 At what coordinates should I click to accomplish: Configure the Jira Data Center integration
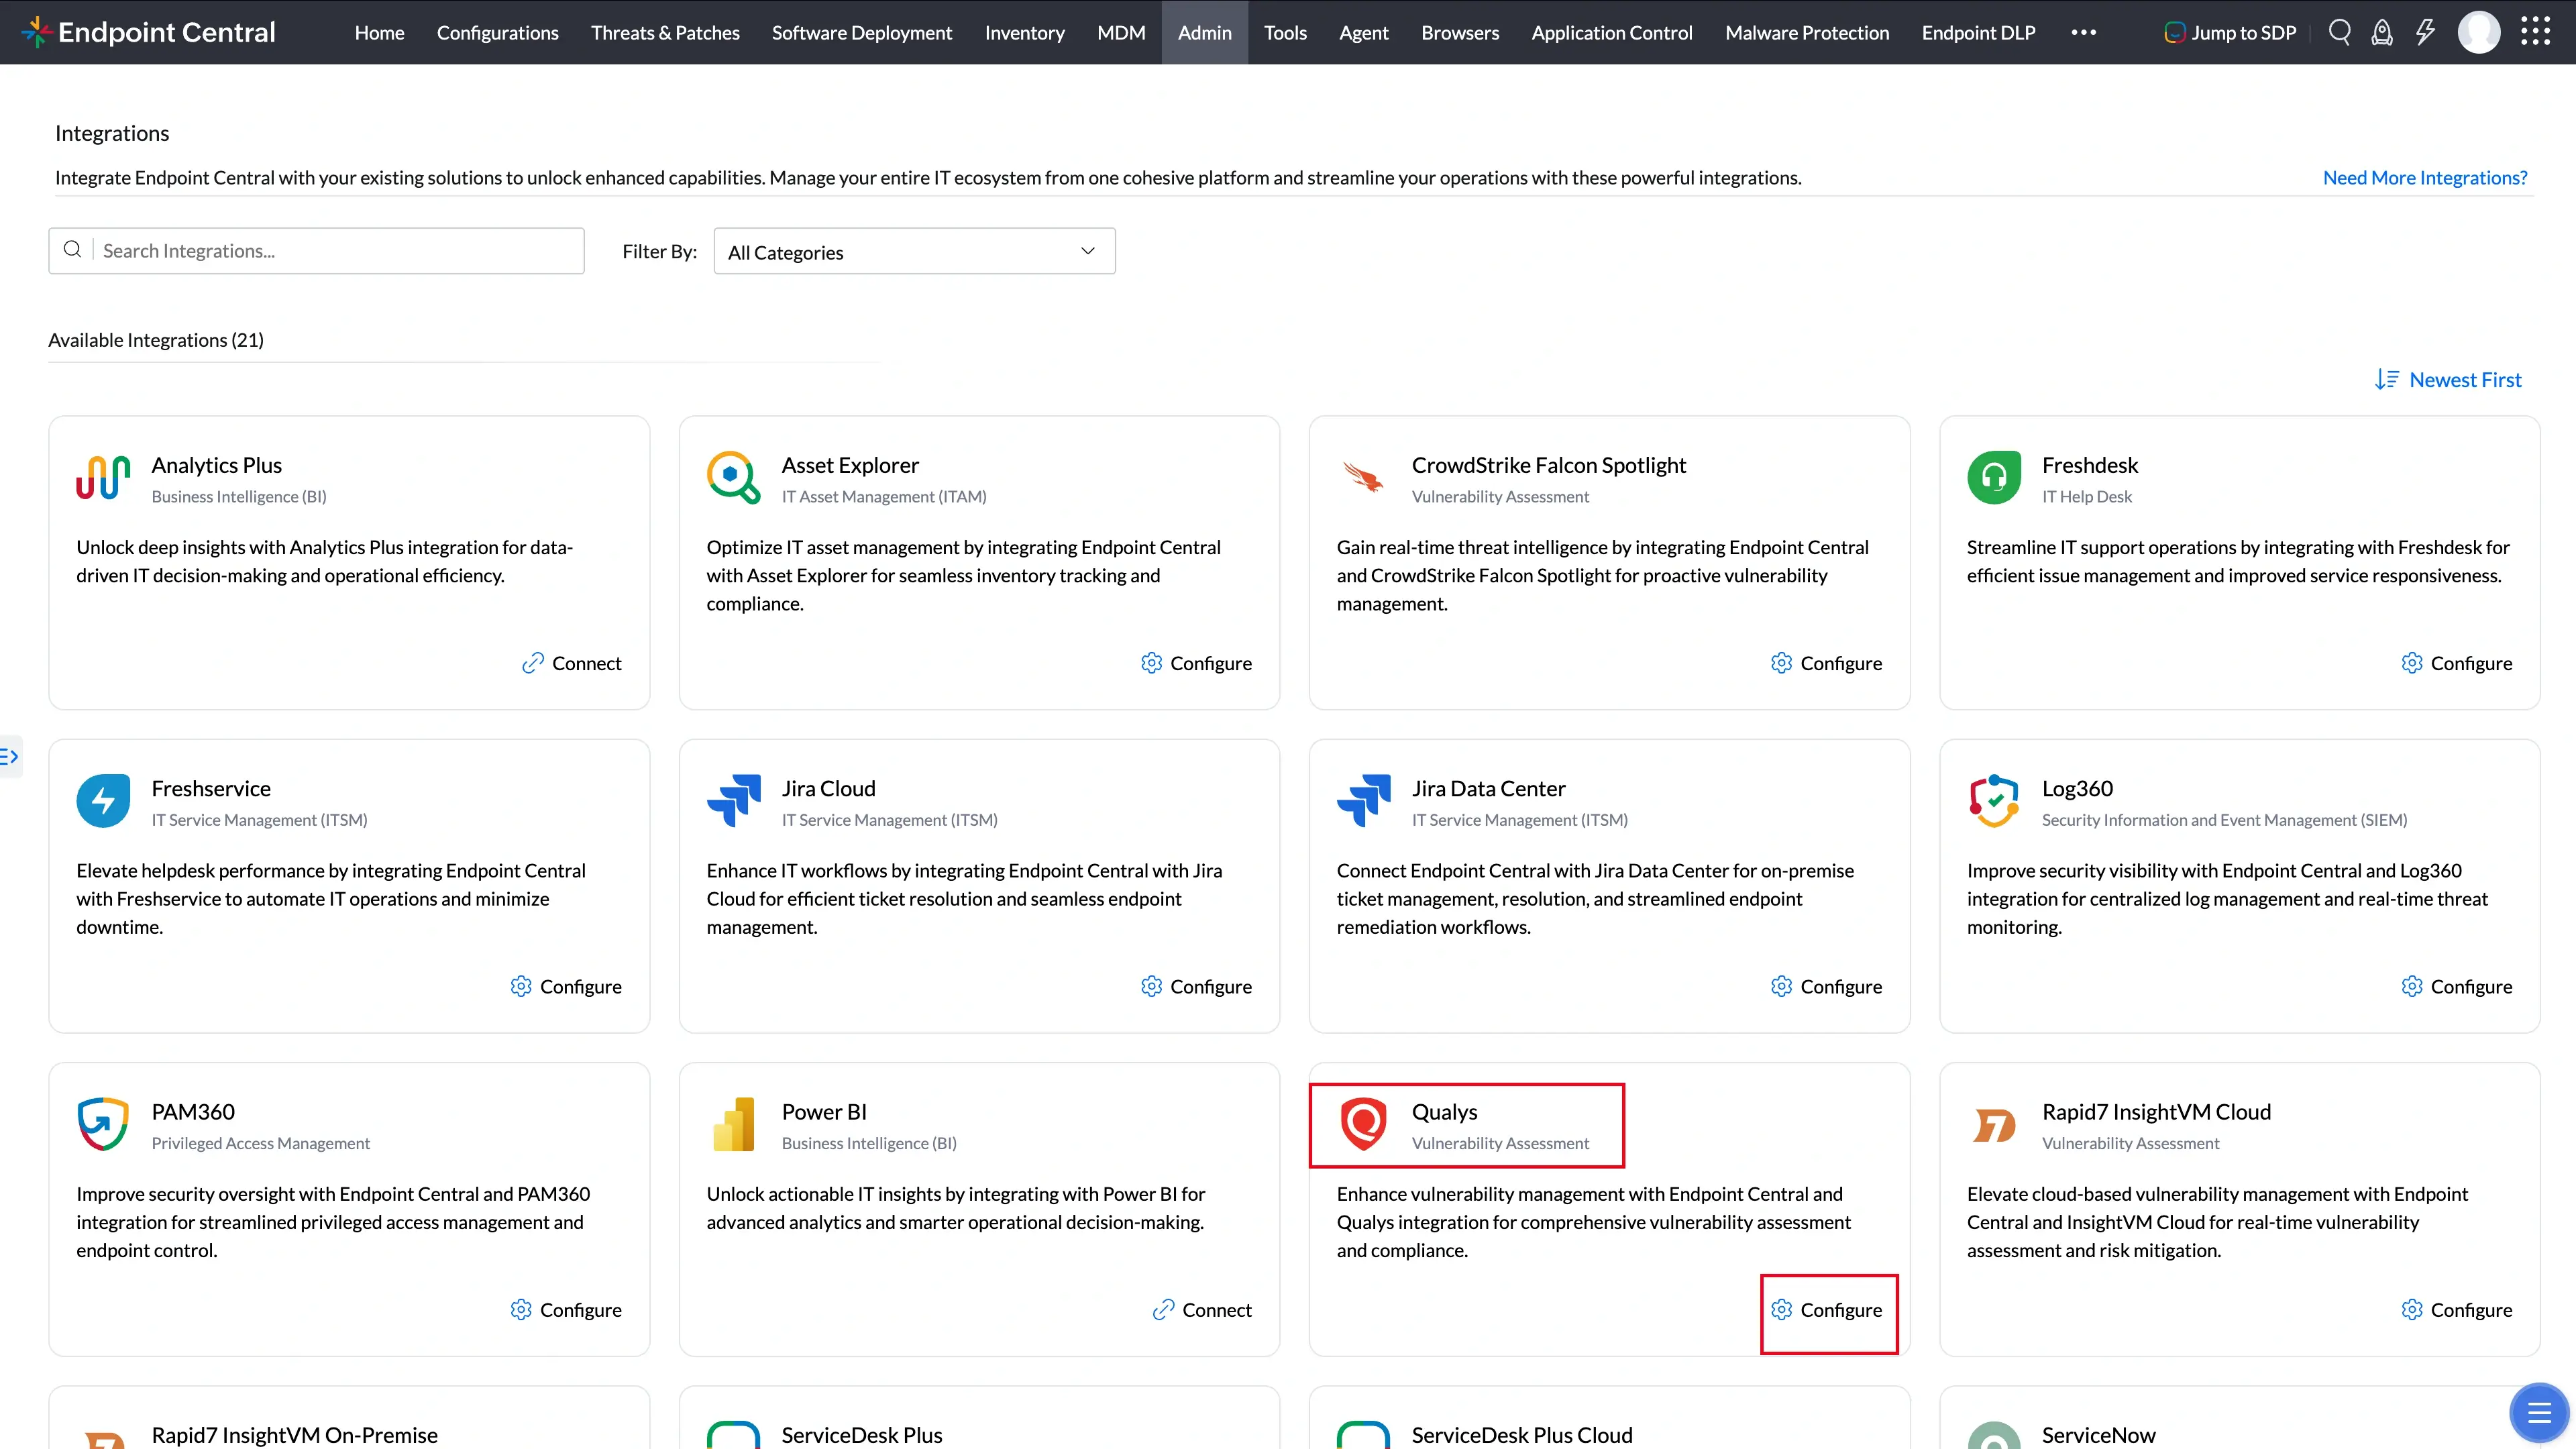(x=1826, y=986)
